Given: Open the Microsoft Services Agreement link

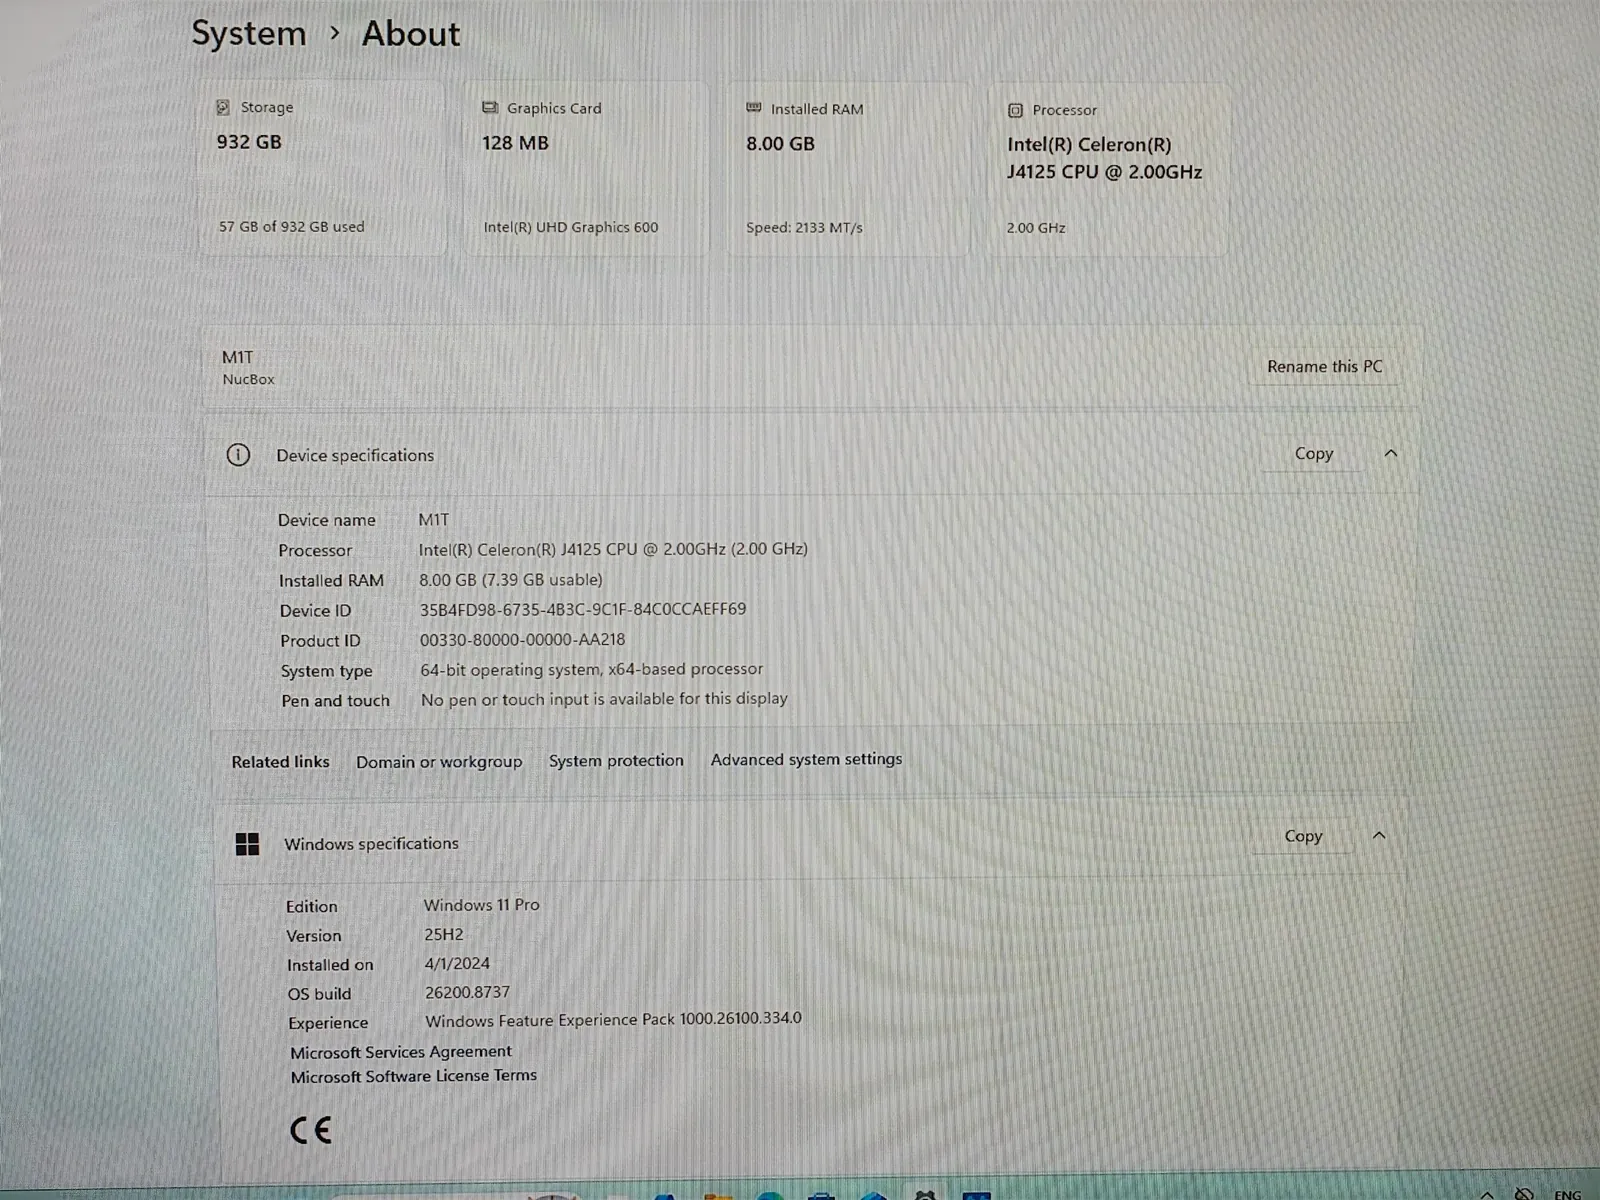Looking at the screenshot, I should coord(401,1052).
